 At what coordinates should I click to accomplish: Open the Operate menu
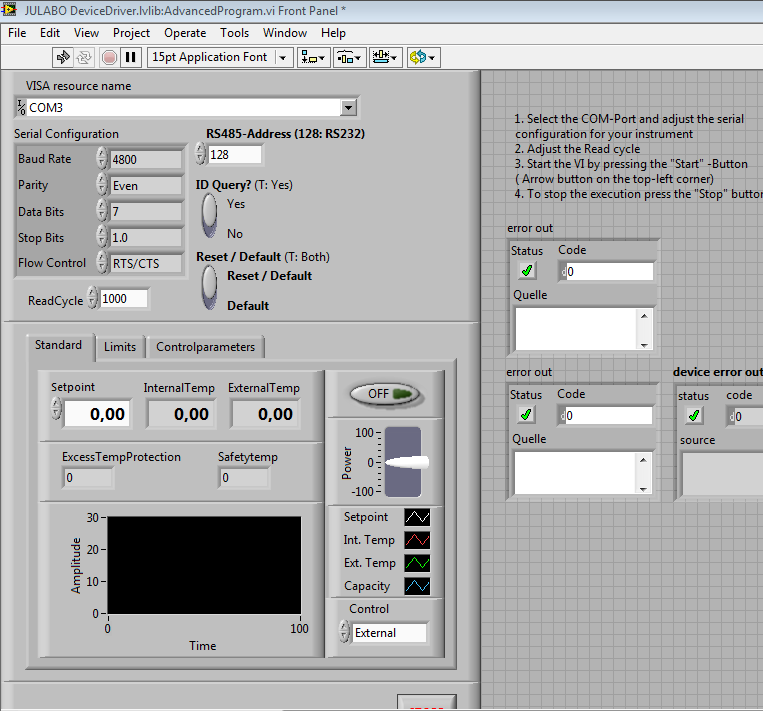point(184,33)
